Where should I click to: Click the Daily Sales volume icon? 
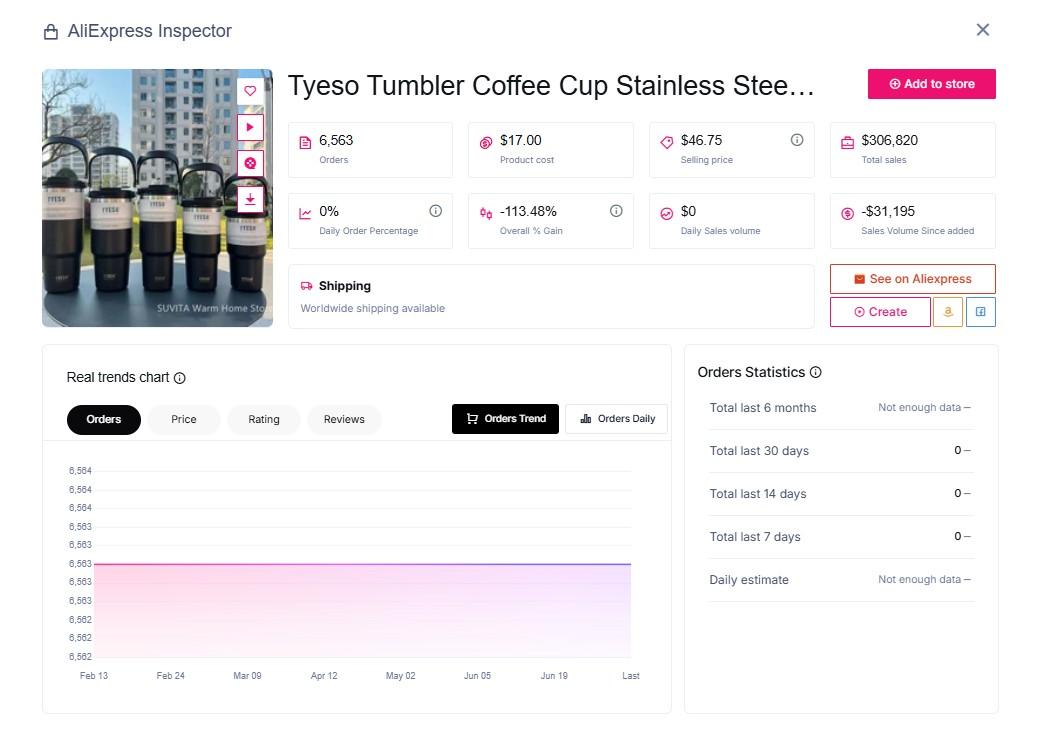[x=667, y=214]
